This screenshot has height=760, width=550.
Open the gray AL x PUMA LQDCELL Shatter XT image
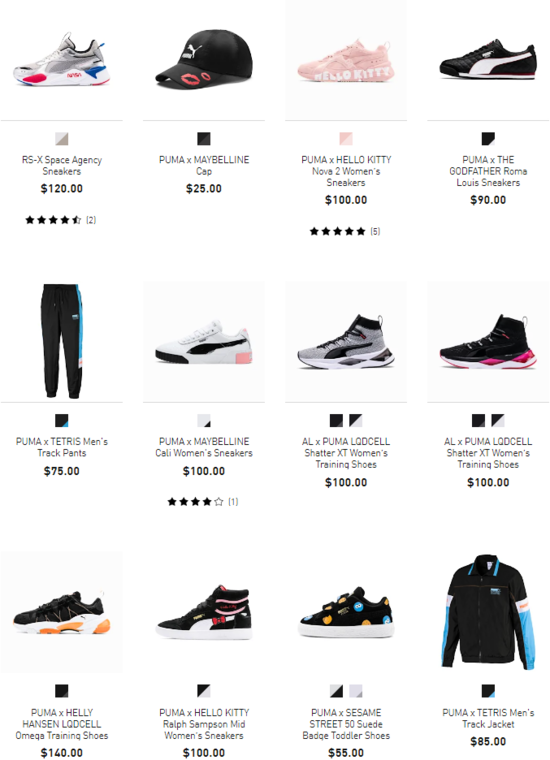pyautogui.click(x=346, y=341)
